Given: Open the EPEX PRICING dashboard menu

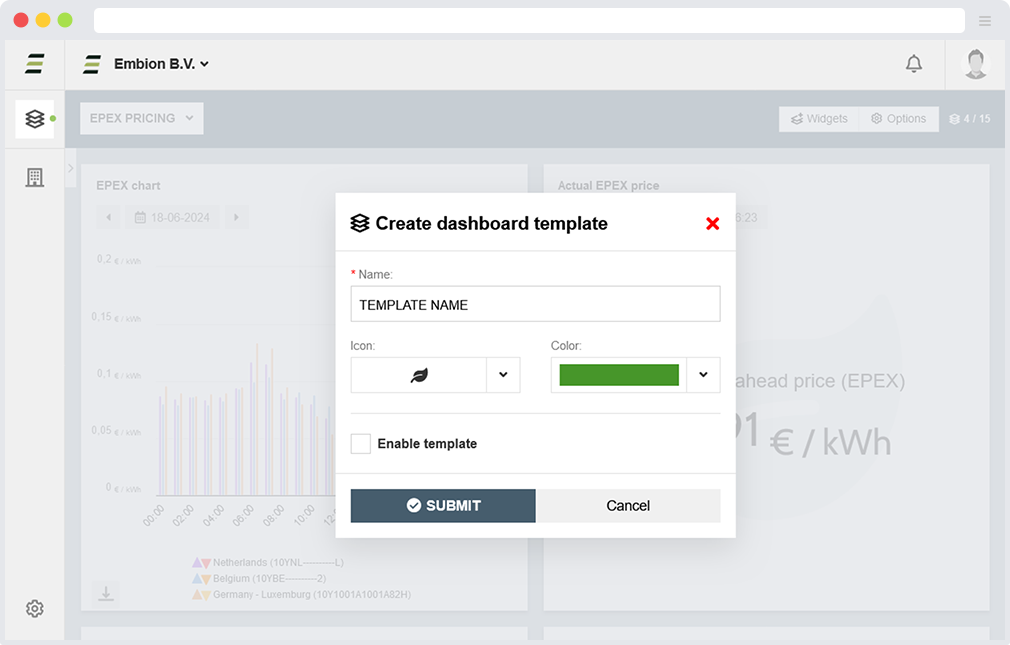Looking at the screenshot, I should pyautogui.click(x=141, y=118).
